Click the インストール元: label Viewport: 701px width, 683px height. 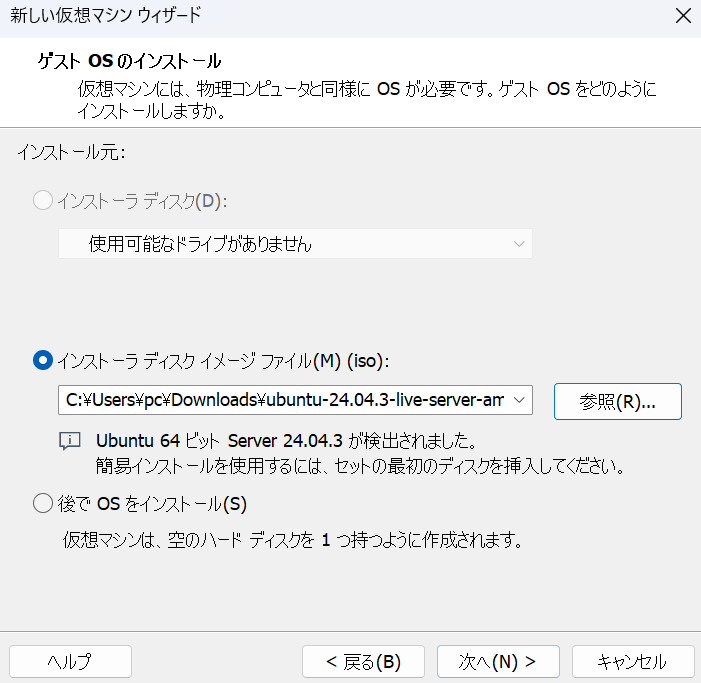pos(70,153)
